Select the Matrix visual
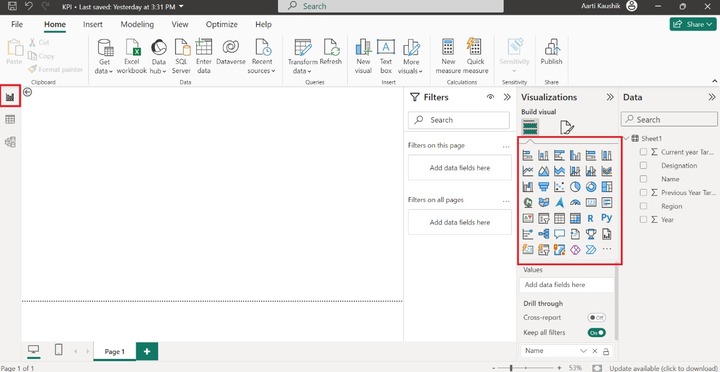Image resolution: width=720 pixels, height=372 pixels. tap(575, 218)
